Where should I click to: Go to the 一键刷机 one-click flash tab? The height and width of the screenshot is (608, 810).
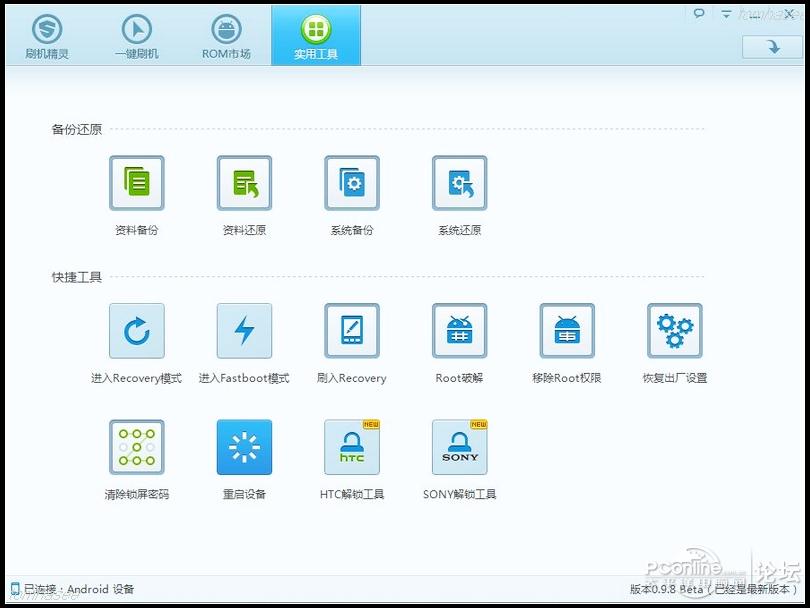click(136, 36)
